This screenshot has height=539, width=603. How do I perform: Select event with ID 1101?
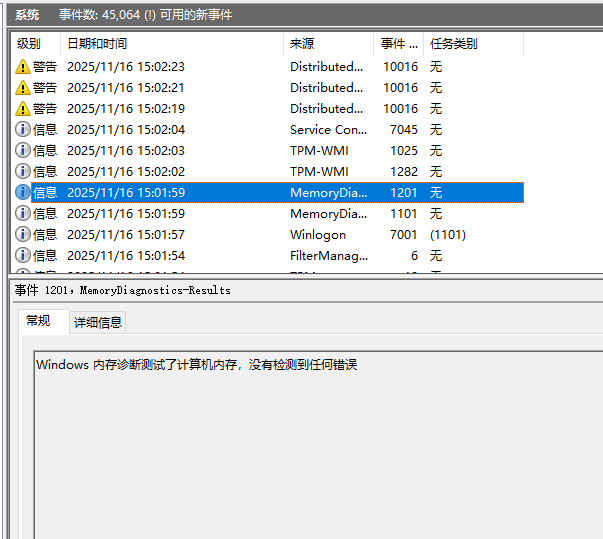(x=269, y=213)
